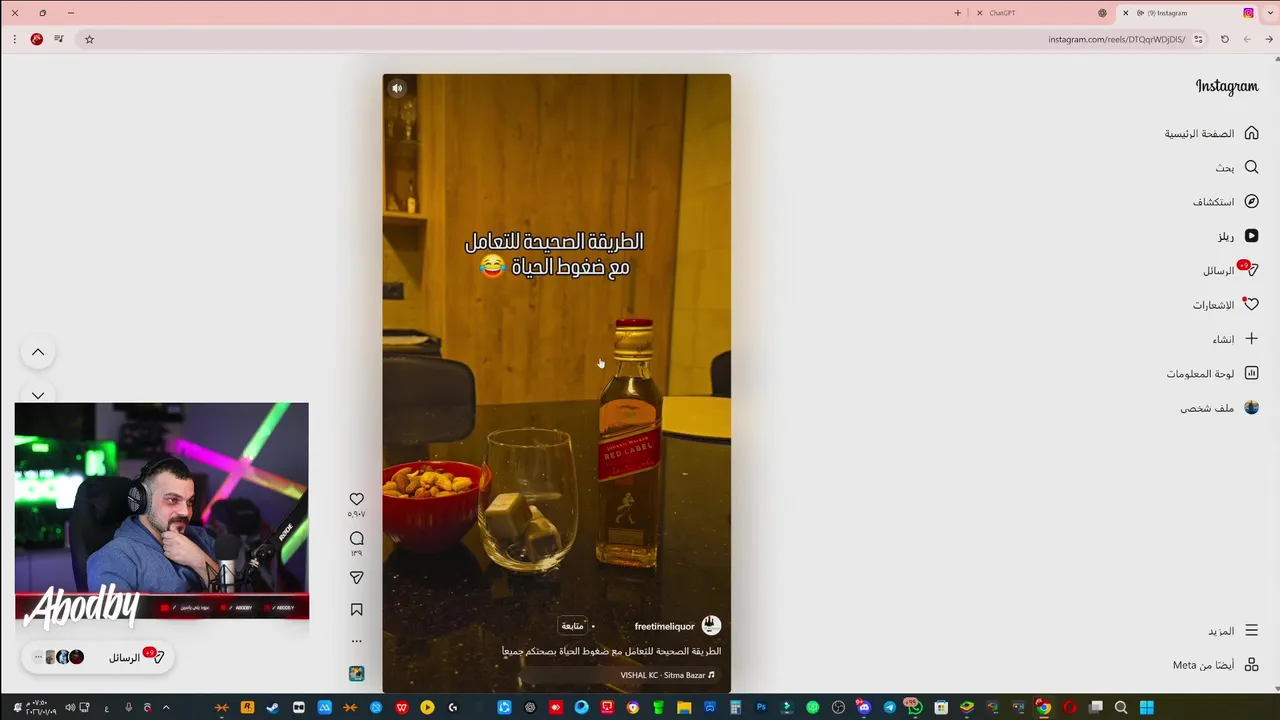1280x720 pixels.
Task: Expand المزيد more menu
Action: [1233, 631]
